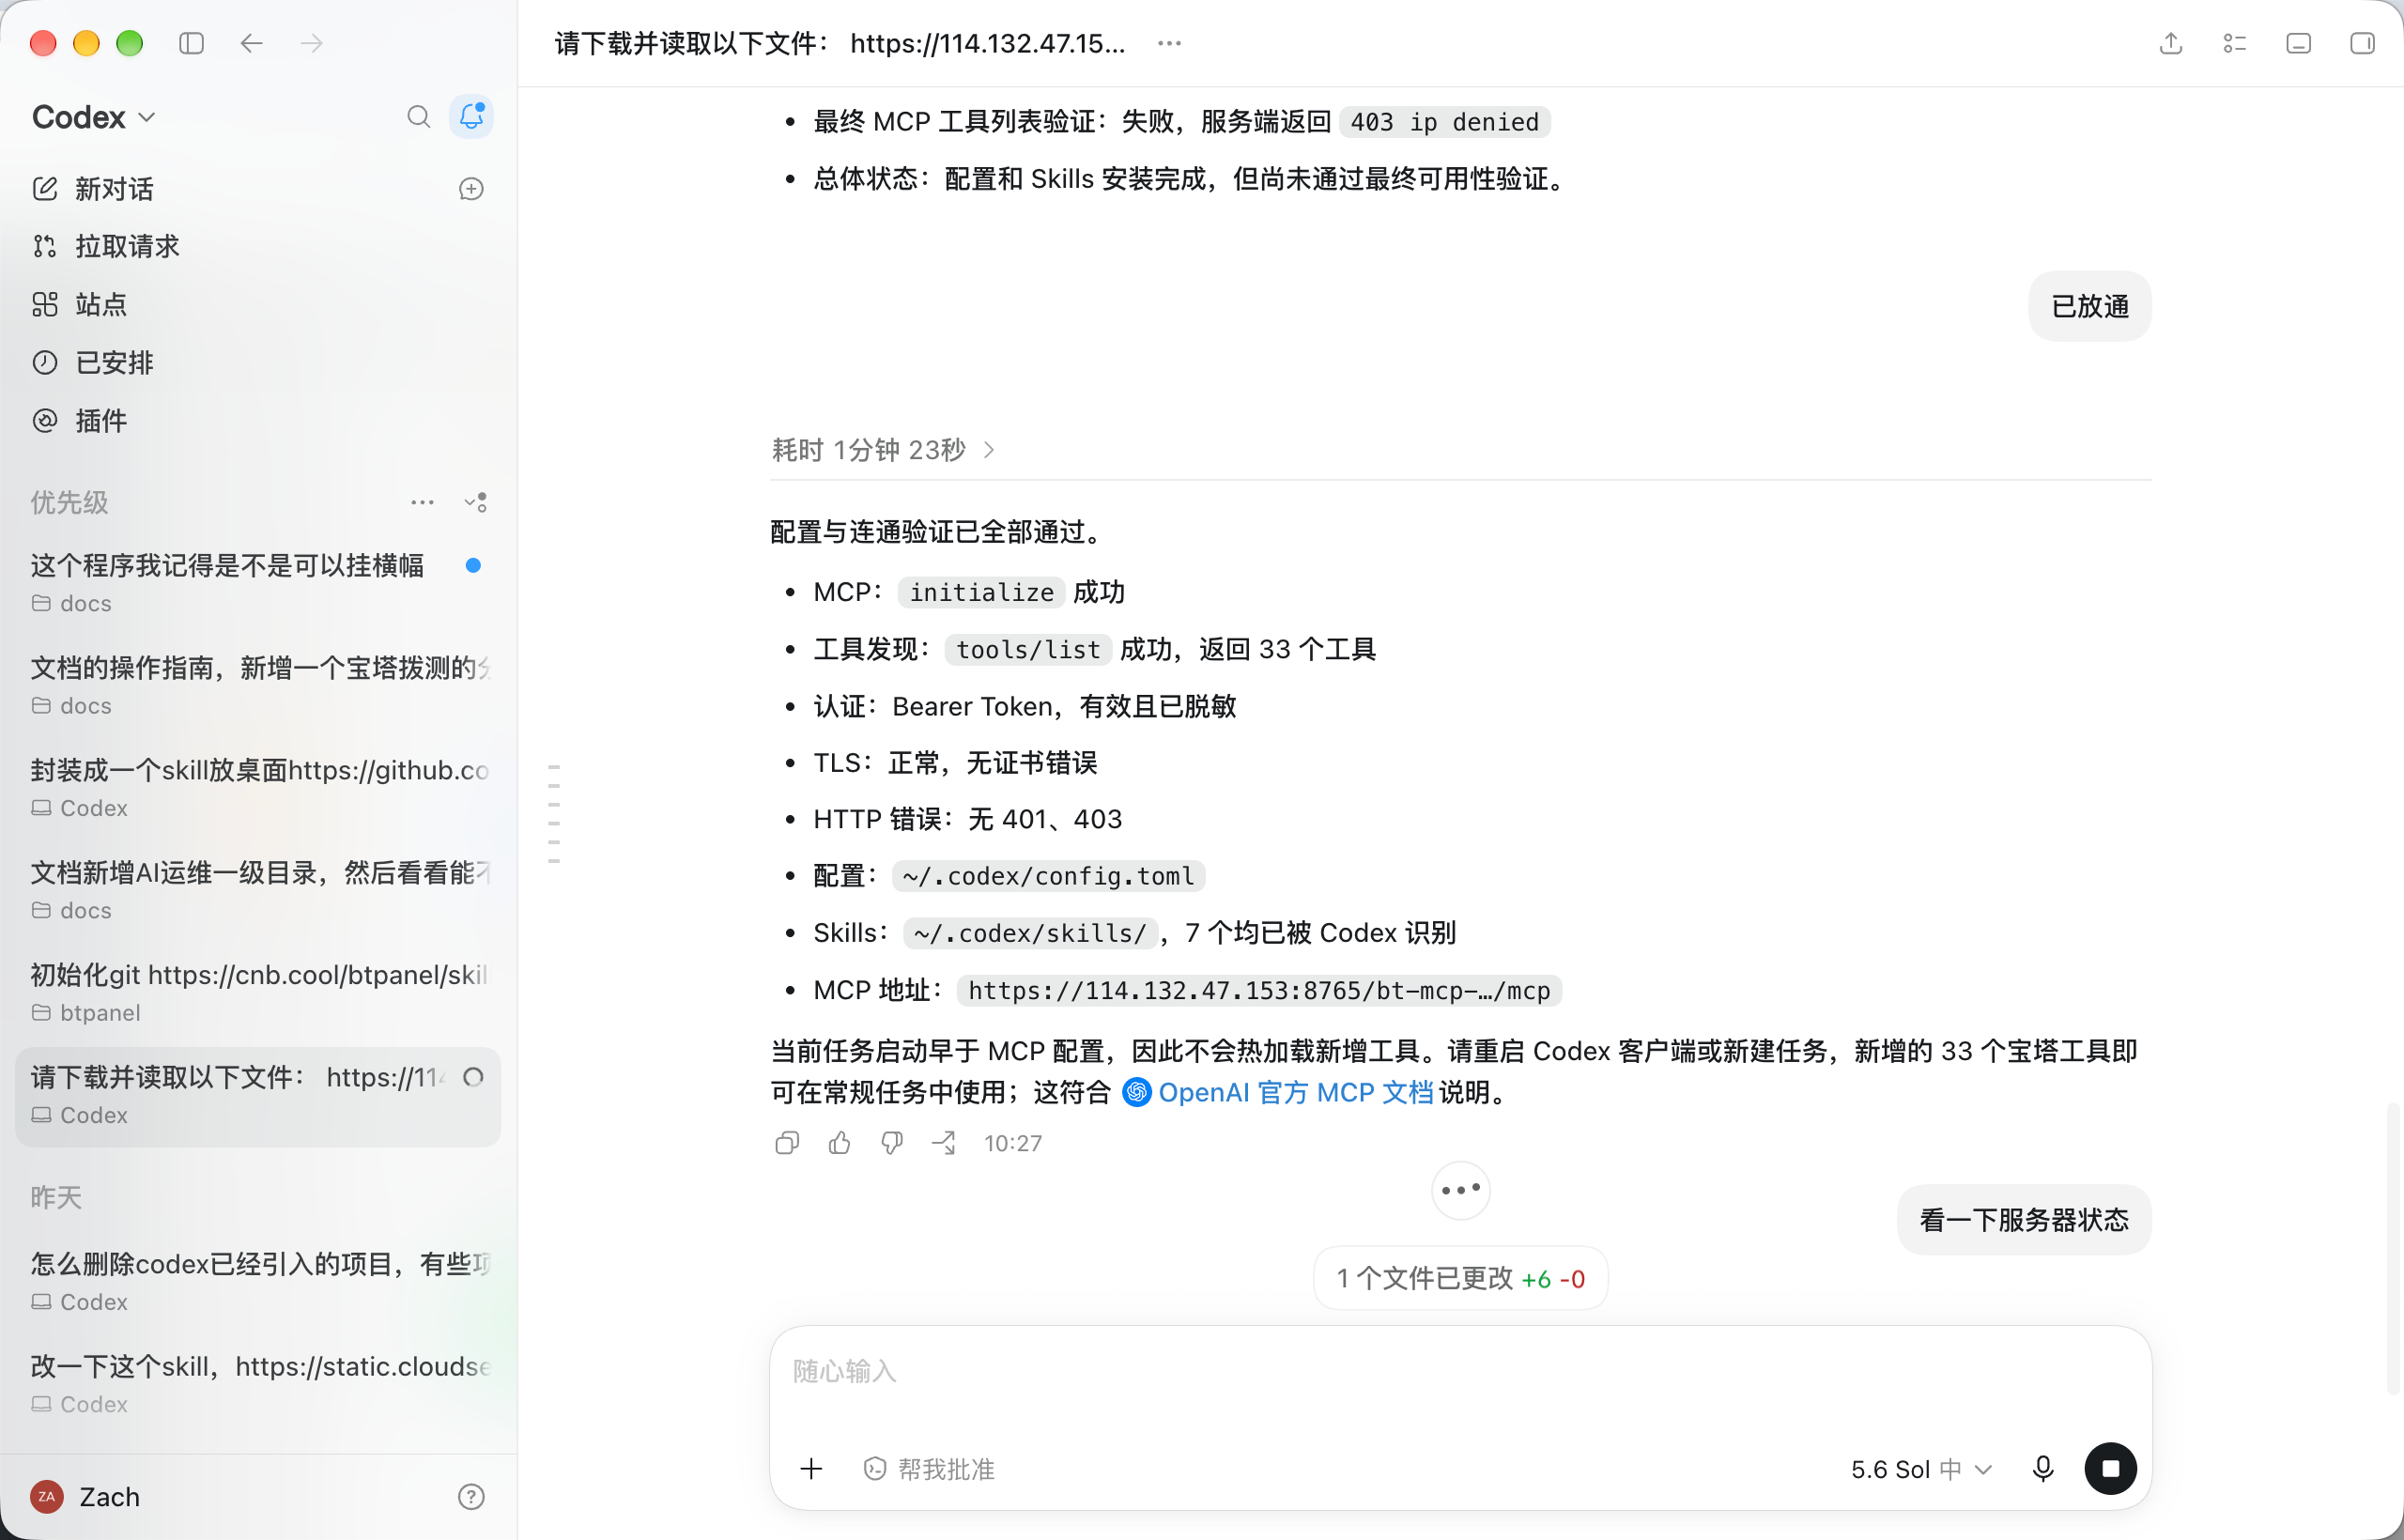Open the task list icon in header
Screen dimensions: 2404x1540
click(x=2235, y=43)
